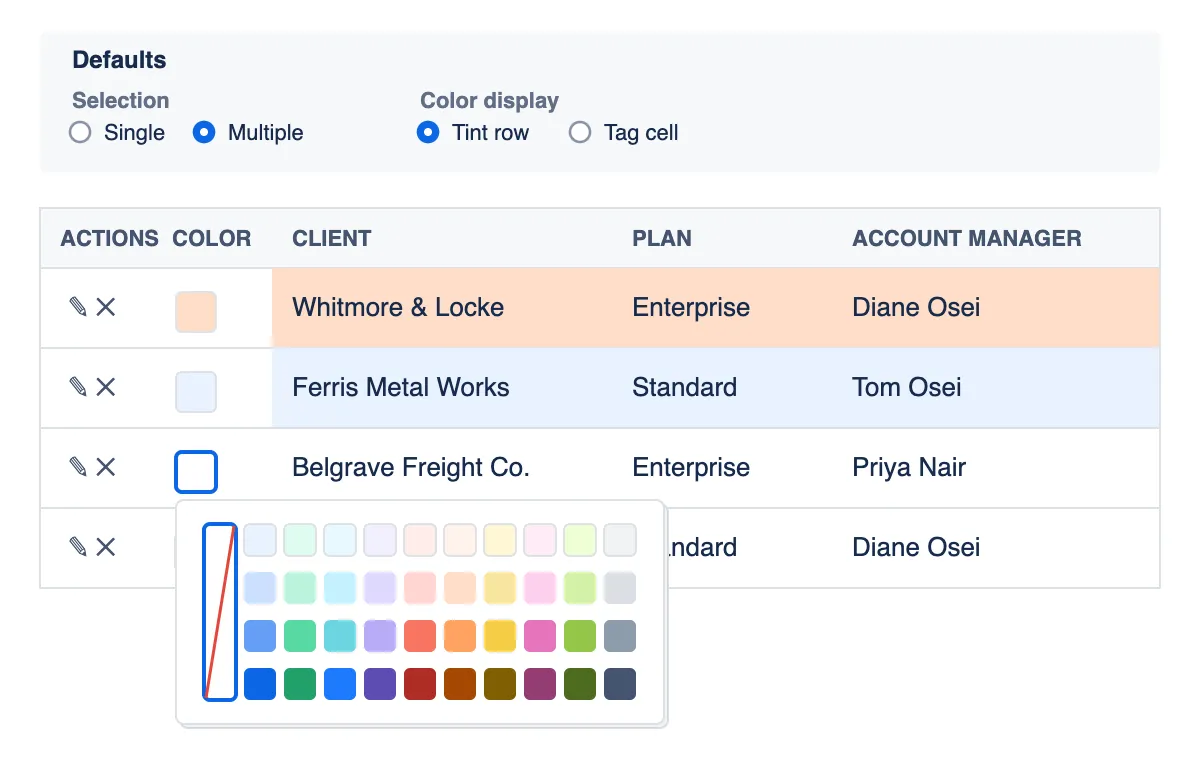Choose the Tag cell color display option

click(580, 132)
